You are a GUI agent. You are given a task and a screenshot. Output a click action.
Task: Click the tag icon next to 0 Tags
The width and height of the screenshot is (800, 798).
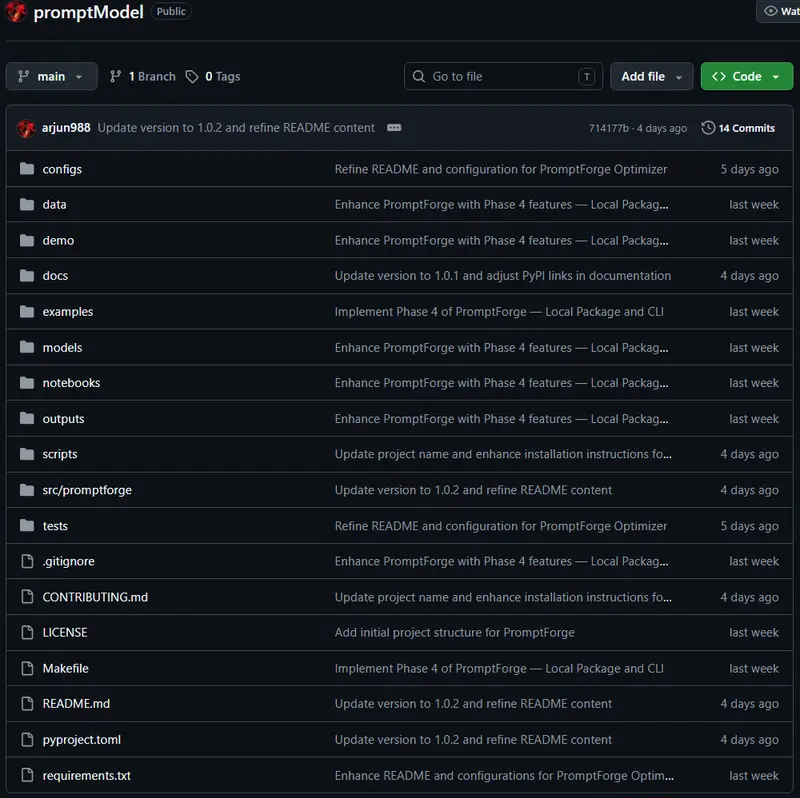[x=192, y=77]
